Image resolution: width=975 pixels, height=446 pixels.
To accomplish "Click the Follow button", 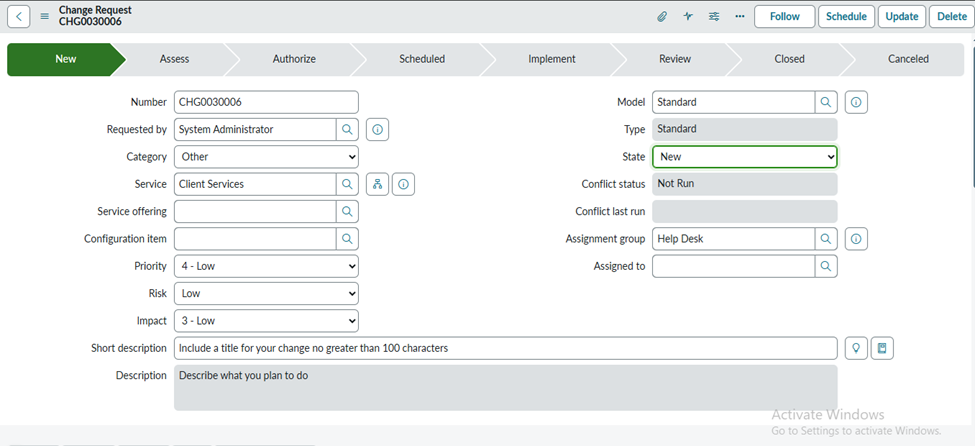I will [x=784, y=16].
